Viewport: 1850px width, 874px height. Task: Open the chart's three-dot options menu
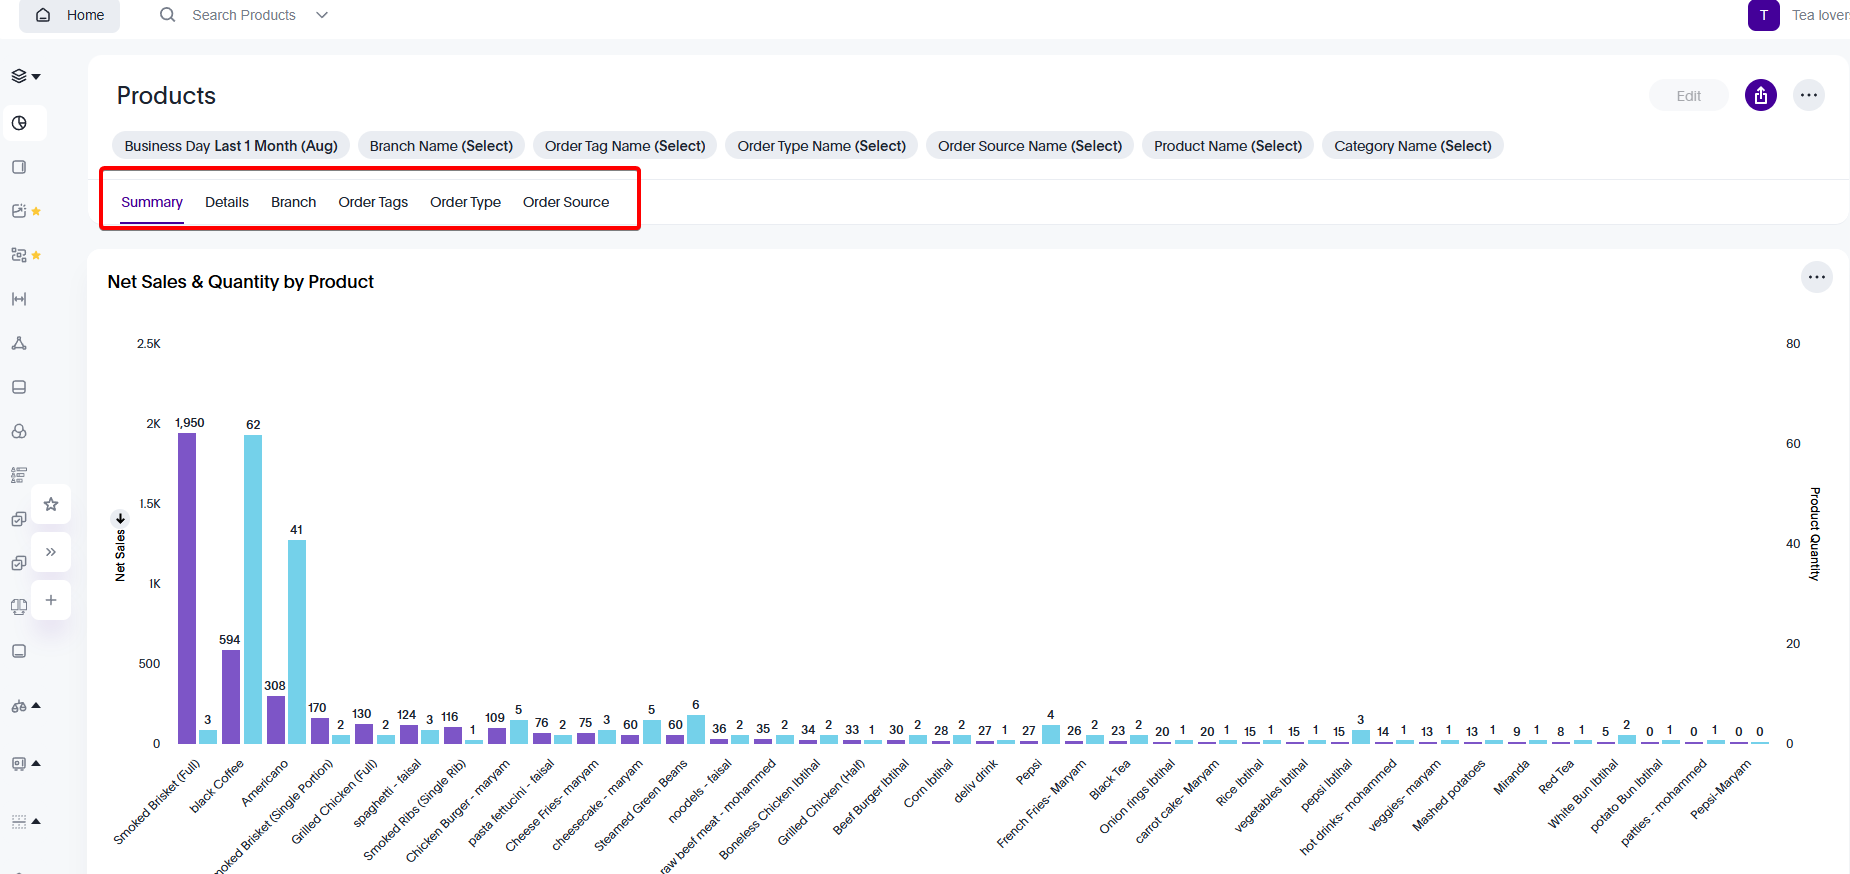point(1816,277)
